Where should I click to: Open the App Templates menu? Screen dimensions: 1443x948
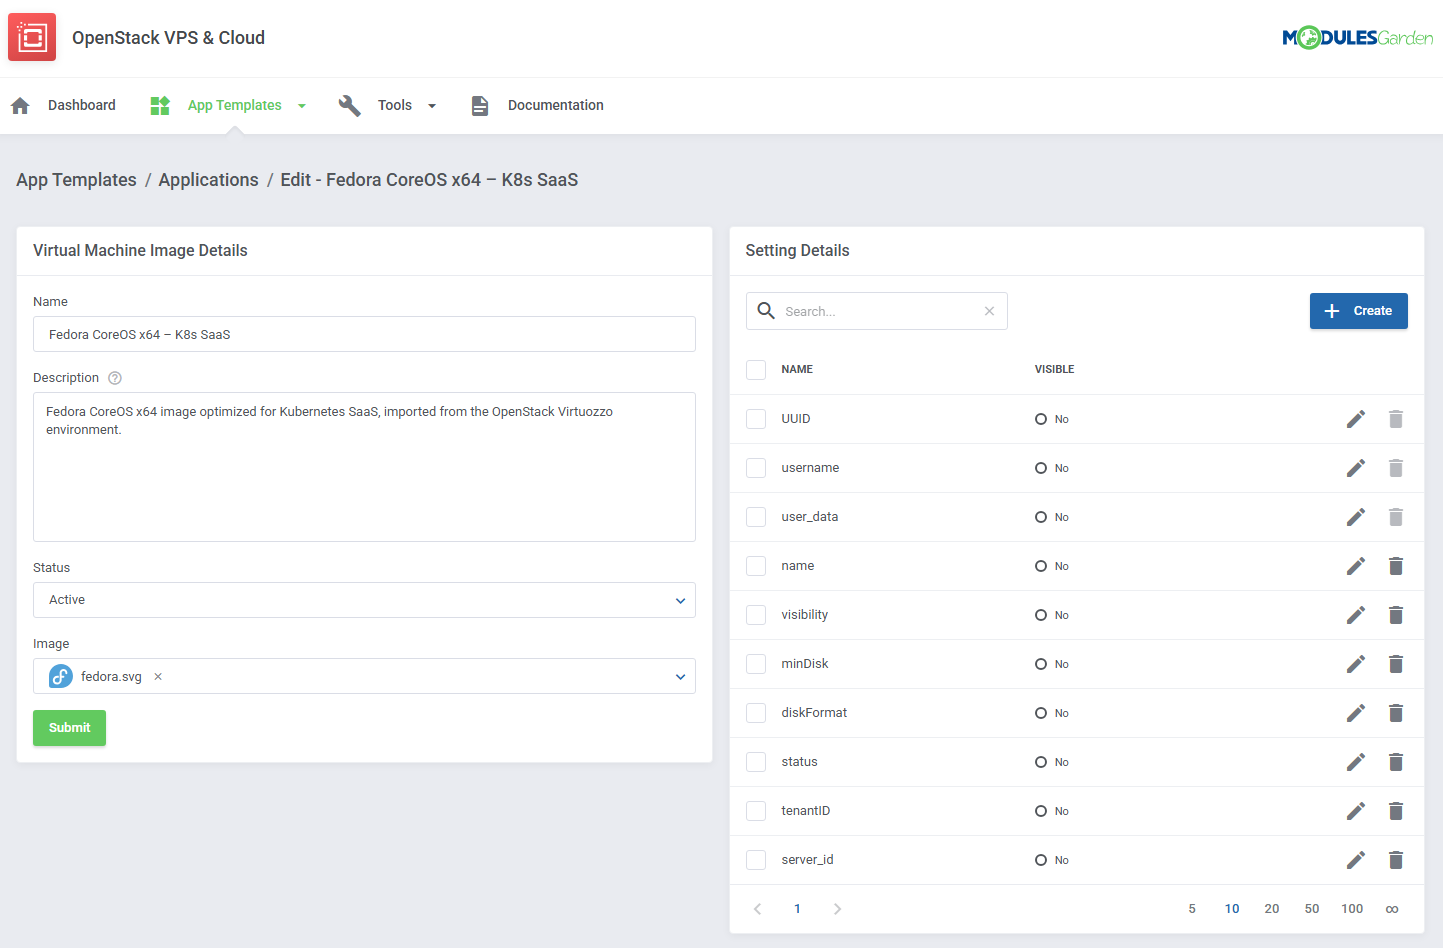pos(235,105)
